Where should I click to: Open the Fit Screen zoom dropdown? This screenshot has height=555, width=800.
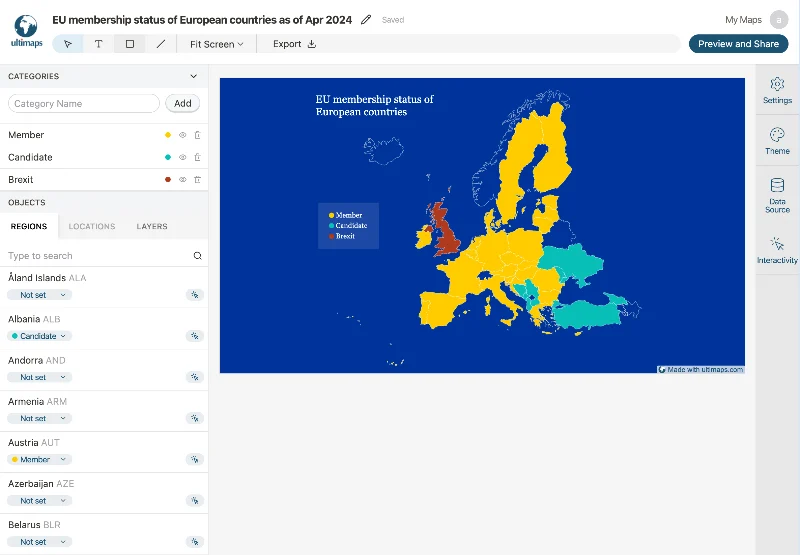pyautogui.click(x=216, y=44)
